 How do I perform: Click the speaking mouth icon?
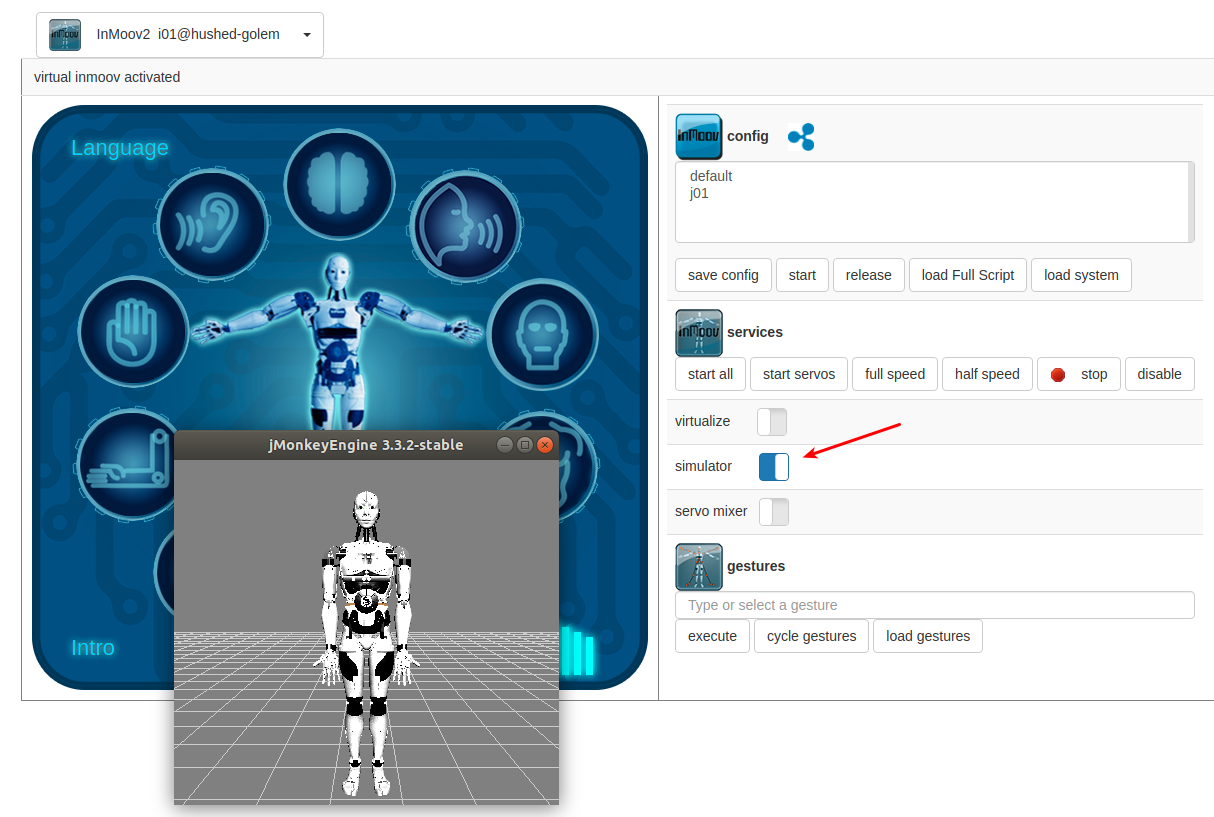(465, 225)
